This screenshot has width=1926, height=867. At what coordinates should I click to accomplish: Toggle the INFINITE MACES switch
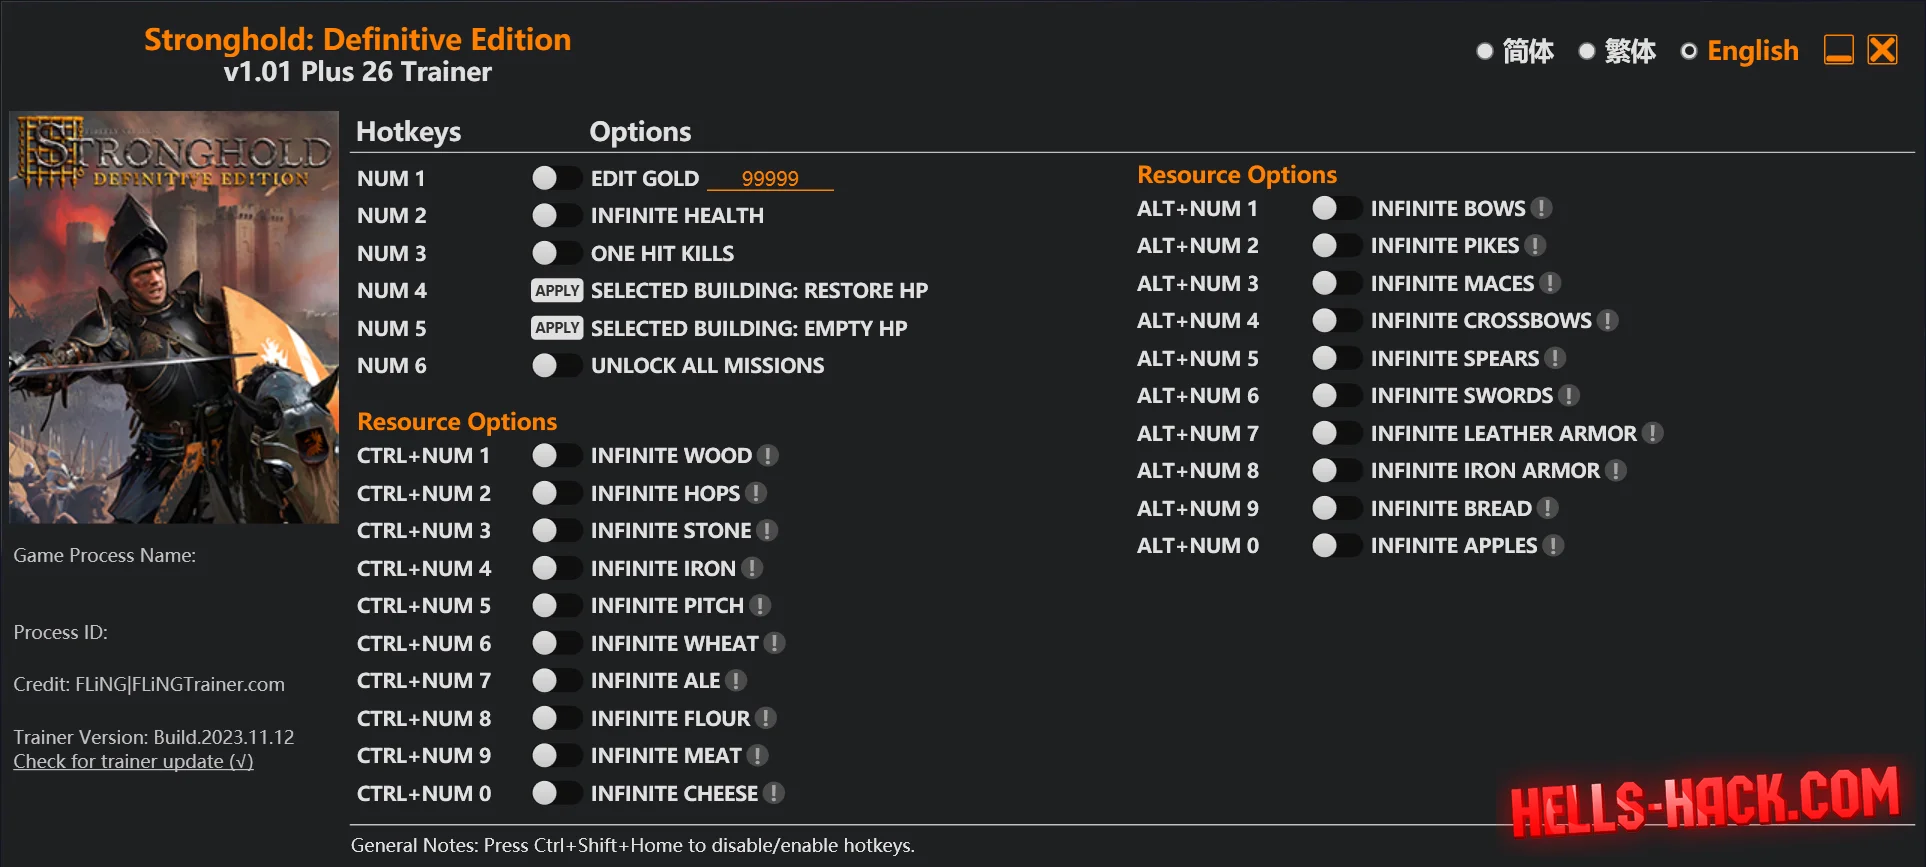(1336, 283)
